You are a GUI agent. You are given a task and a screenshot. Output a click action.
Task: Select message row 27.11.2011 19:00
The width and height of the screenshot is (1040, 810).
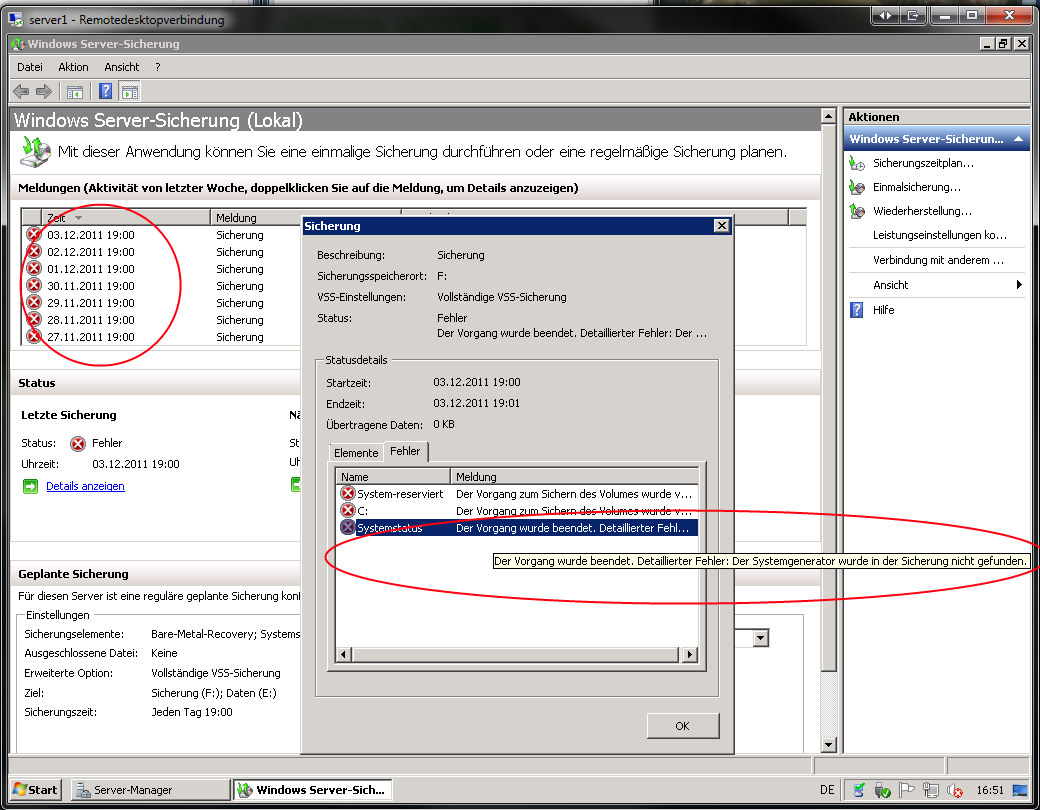click(x=162, y=337)
